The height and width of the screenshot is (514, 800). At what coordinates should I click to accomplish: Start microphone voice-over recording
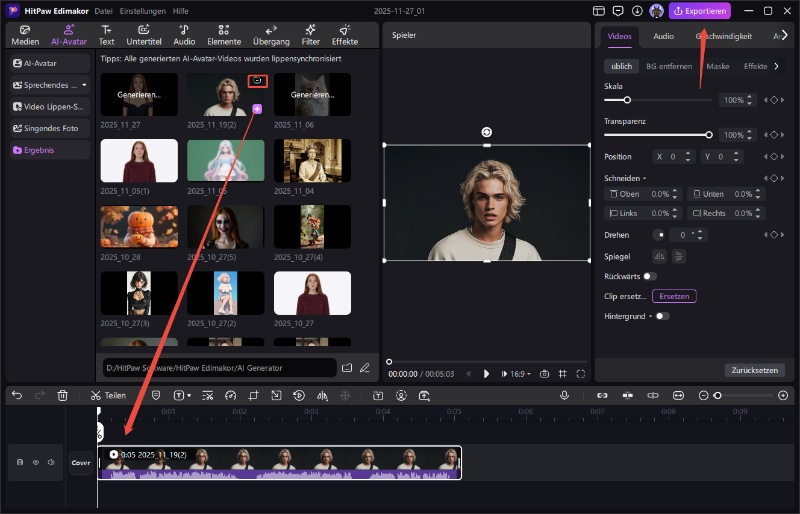tap(565, 395)
